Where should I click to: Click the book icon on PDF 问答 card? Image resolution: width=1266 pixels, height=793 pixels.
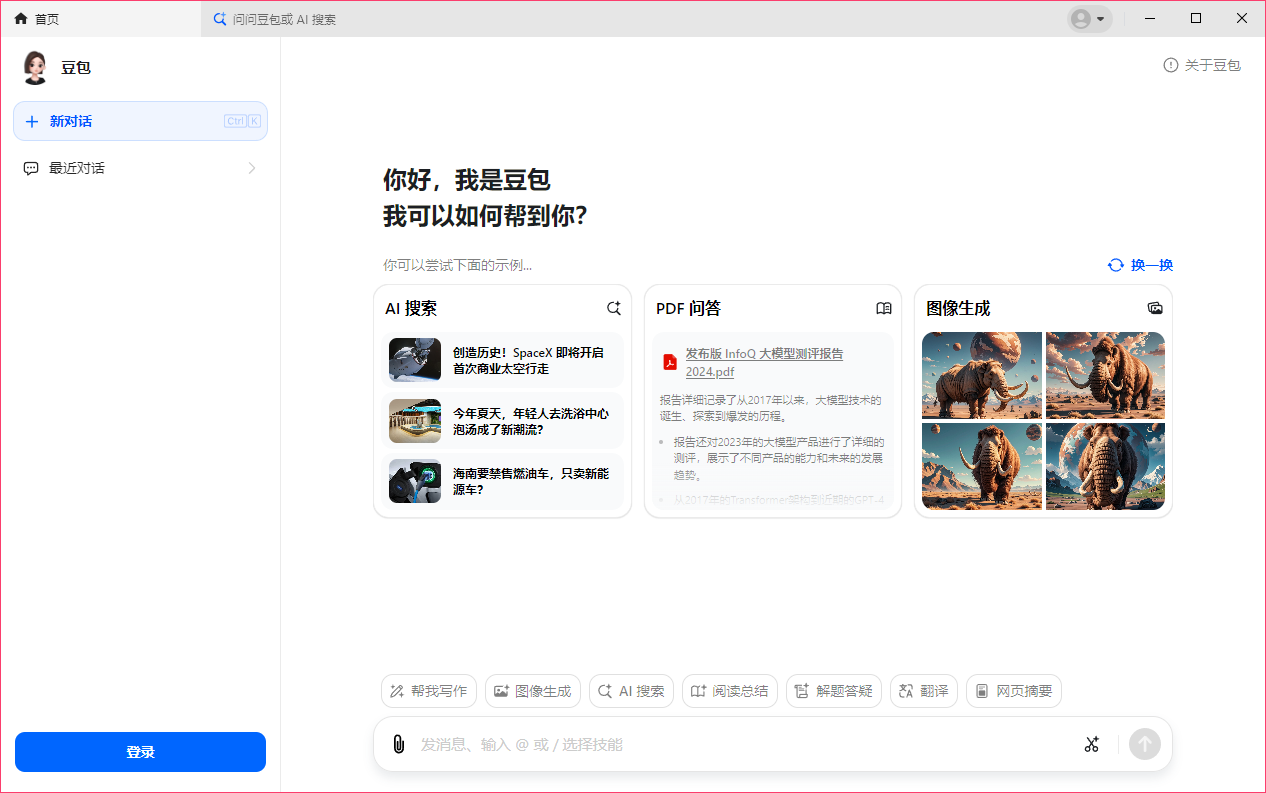click(883, 308)
